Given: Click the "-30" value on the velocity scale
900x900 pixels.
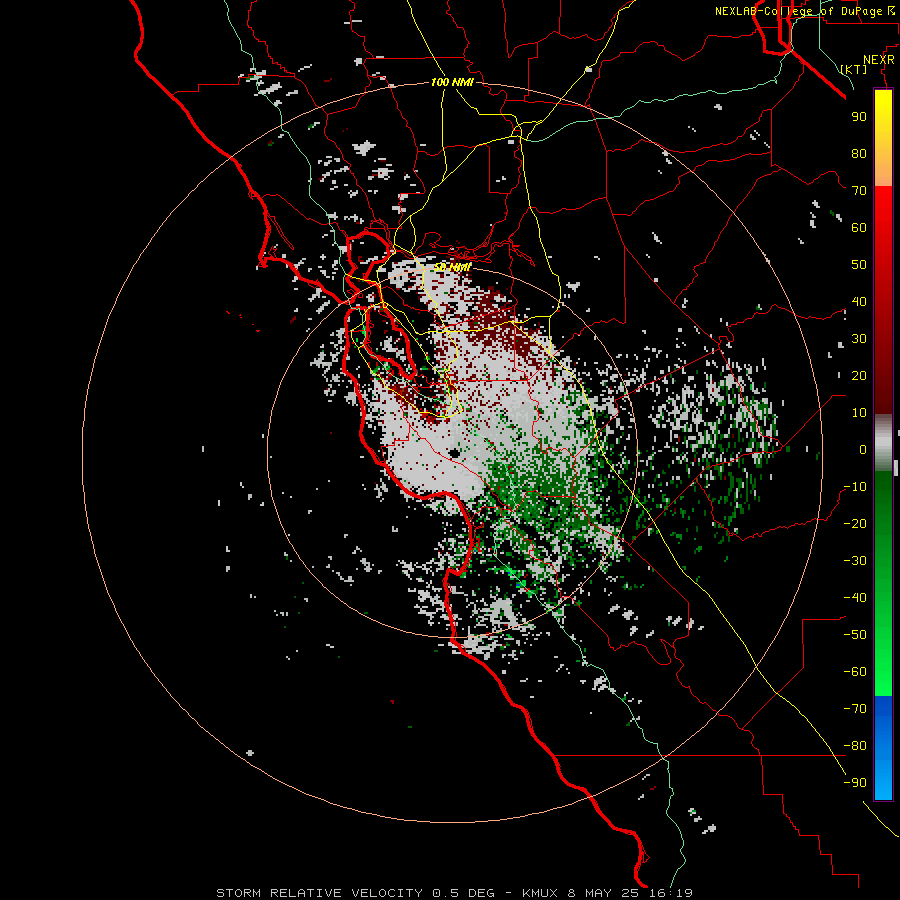Looking at the screenshot, I should pyautogui.click(x=855, y=561).
